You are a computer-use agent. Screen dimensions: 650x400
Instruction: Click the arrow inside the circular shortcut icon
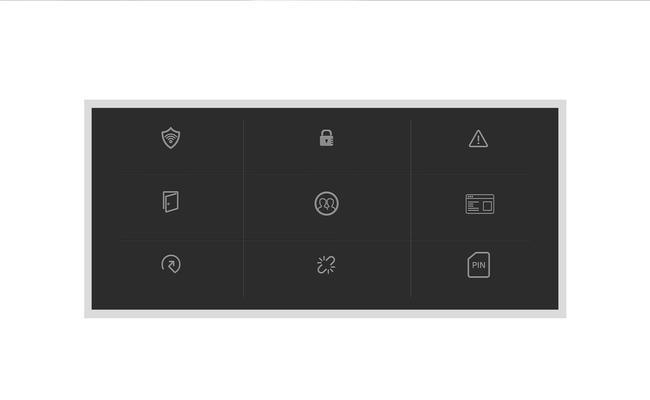tap(171, 264)
